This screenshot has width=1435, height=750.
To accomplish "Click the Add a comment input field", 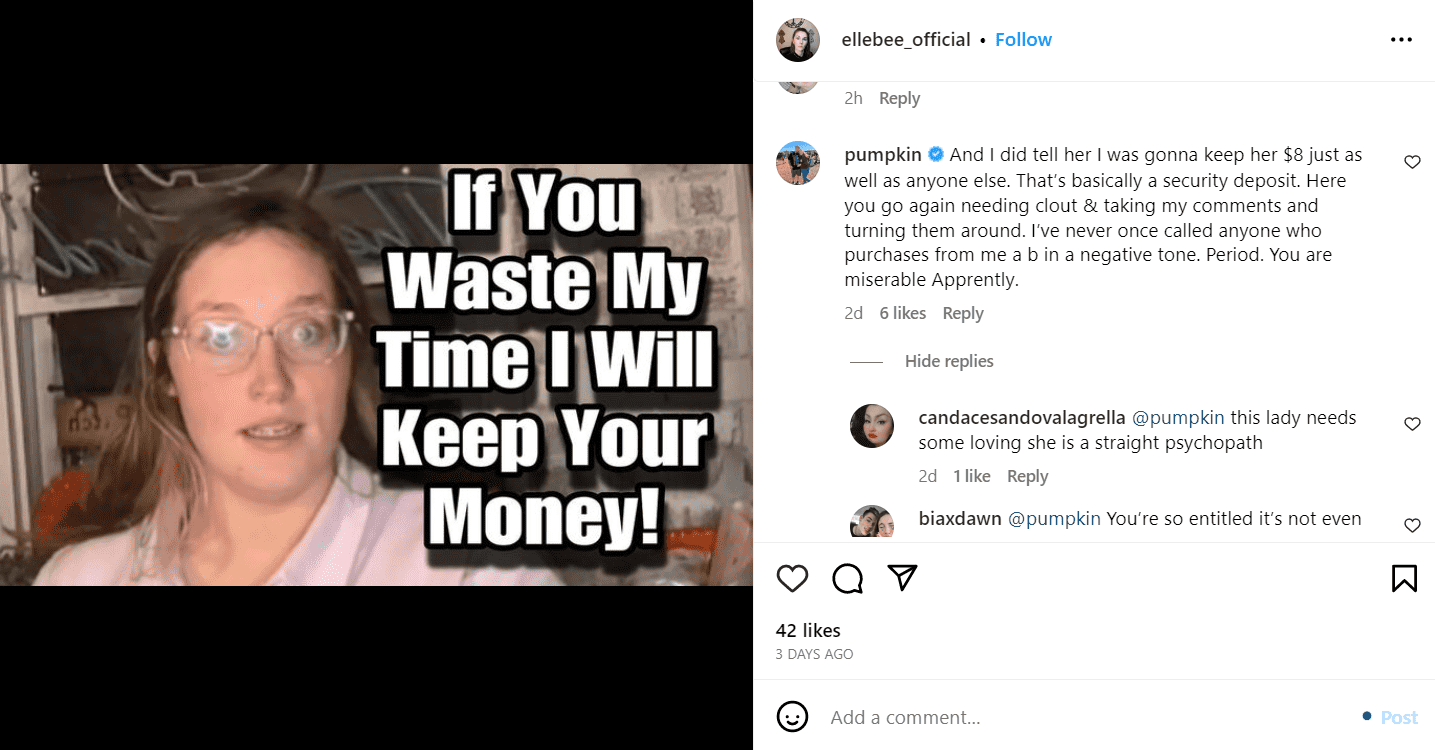I will pyautogui.click(x=905, y=717).
